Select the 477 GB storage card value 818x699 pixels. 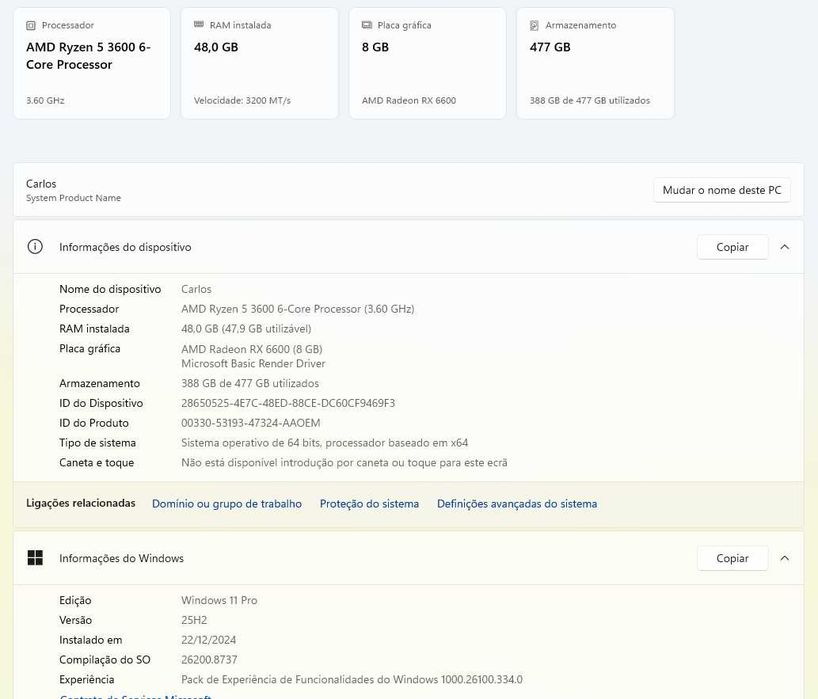[550, 47]
